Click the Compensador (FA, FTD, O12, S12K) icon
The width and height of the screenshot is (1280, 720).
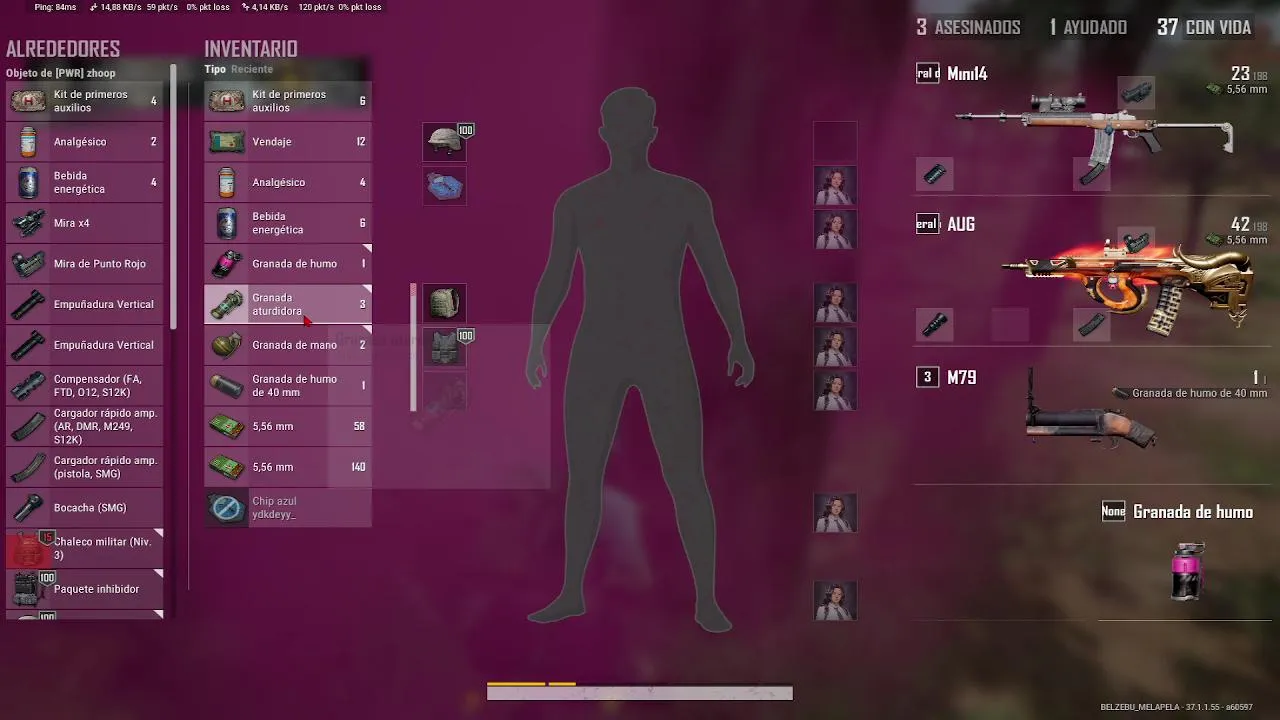point(28,386)
